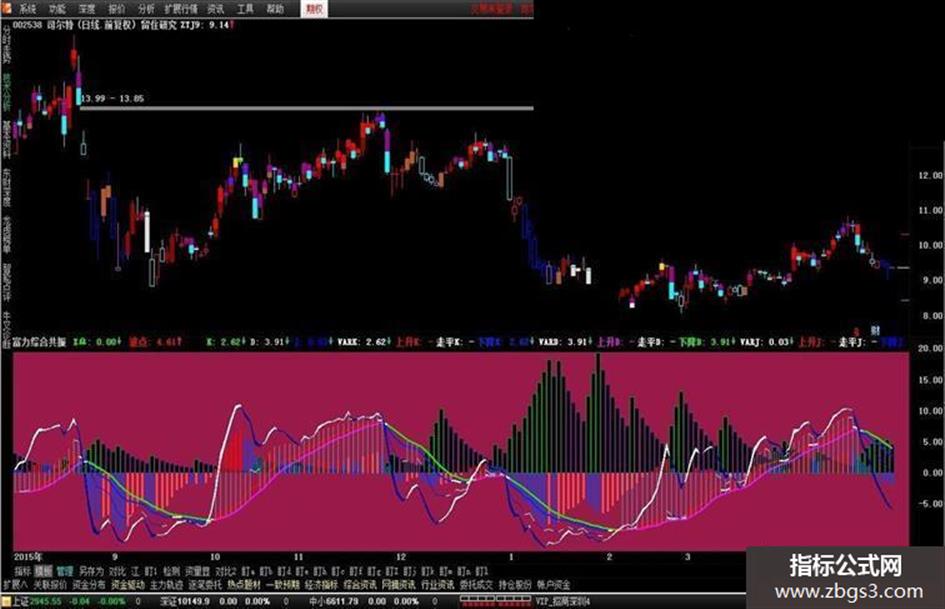Viewport: 945px width, 609px height.
Task: Click the yellow icon beside 上证 in status bar
Action: (x=6, y=601)
